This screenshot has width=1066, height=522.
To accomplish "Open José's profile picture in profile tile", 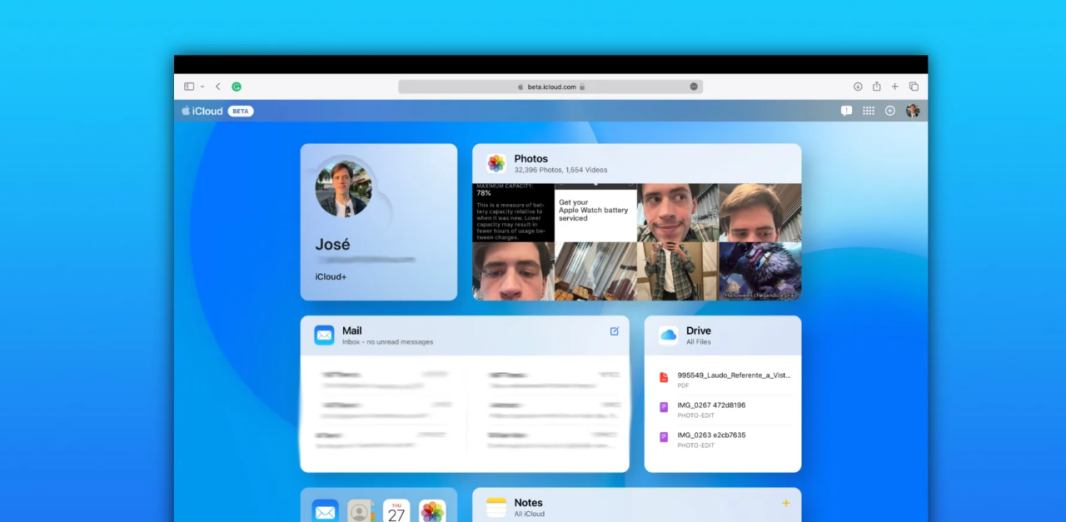I will 344,189.
